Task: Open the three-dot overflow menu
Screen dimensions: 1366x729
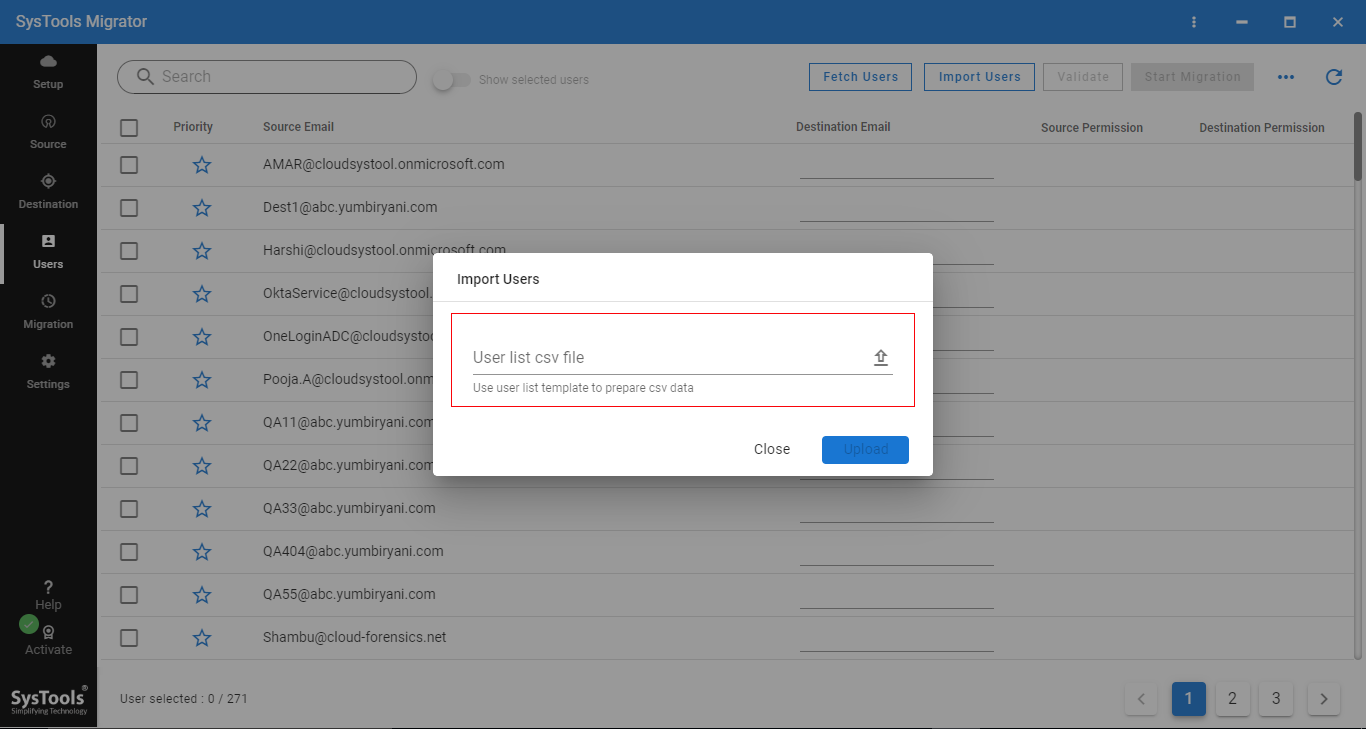Action: pos(1286,76)
